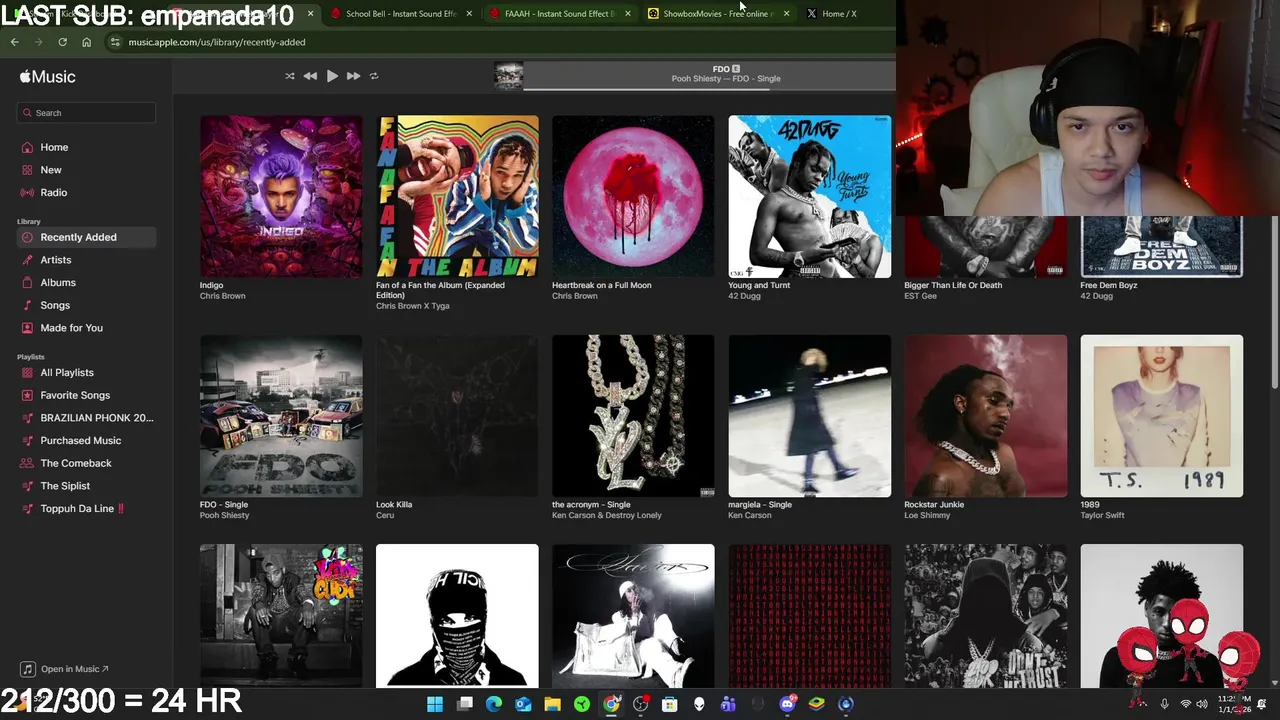The image size is (1280, 720).
Task: Switch to Home / X tab
Action: point(838,14)
